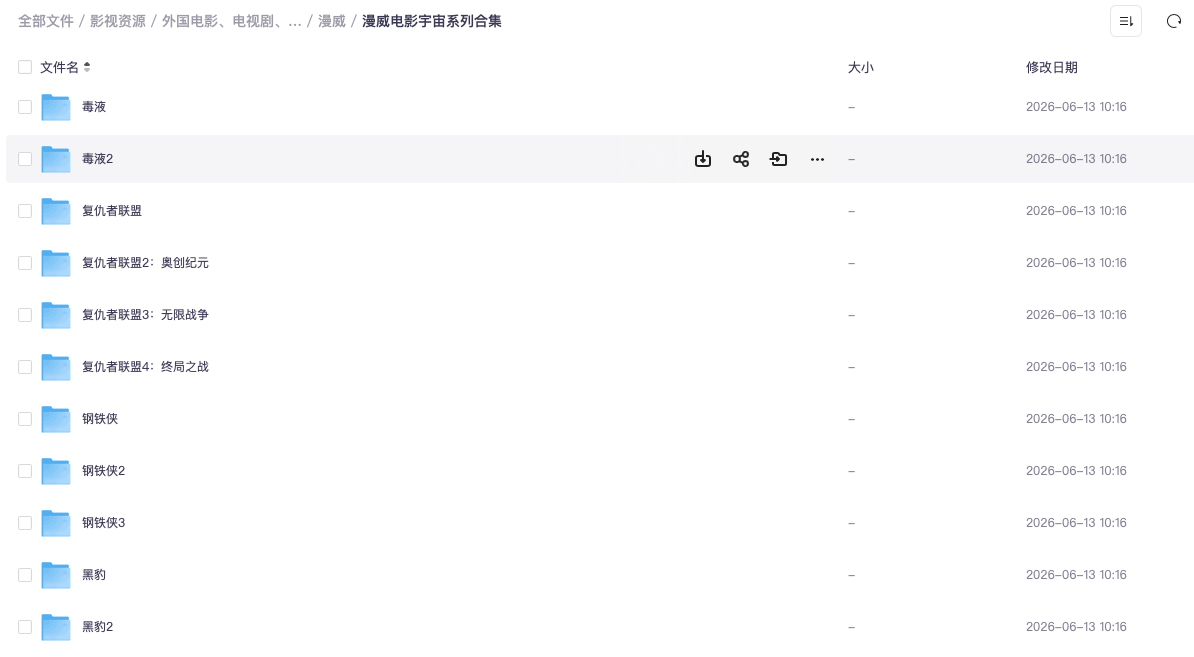Image resolution: width=1194 pixels, height=657 pixels.
Task: Click folder icon of 复仇者联盟3：无限战争
Action: pyautogui.click(x=56, y=315)
